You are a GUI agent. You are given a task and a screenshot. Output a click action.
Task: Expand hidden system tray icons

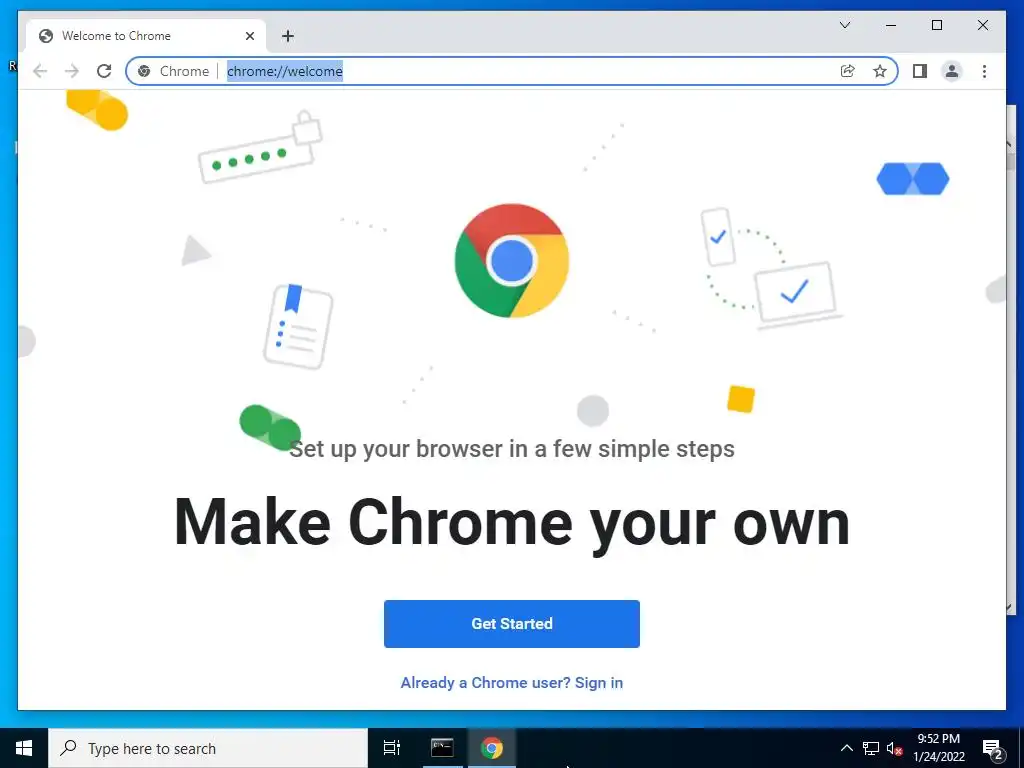846,748
